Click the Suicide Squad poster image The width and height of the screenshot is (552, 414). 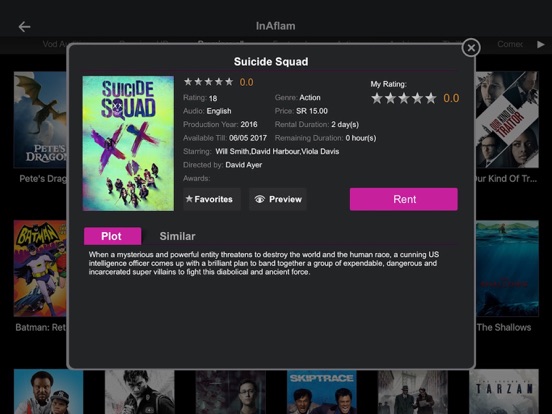128,143
